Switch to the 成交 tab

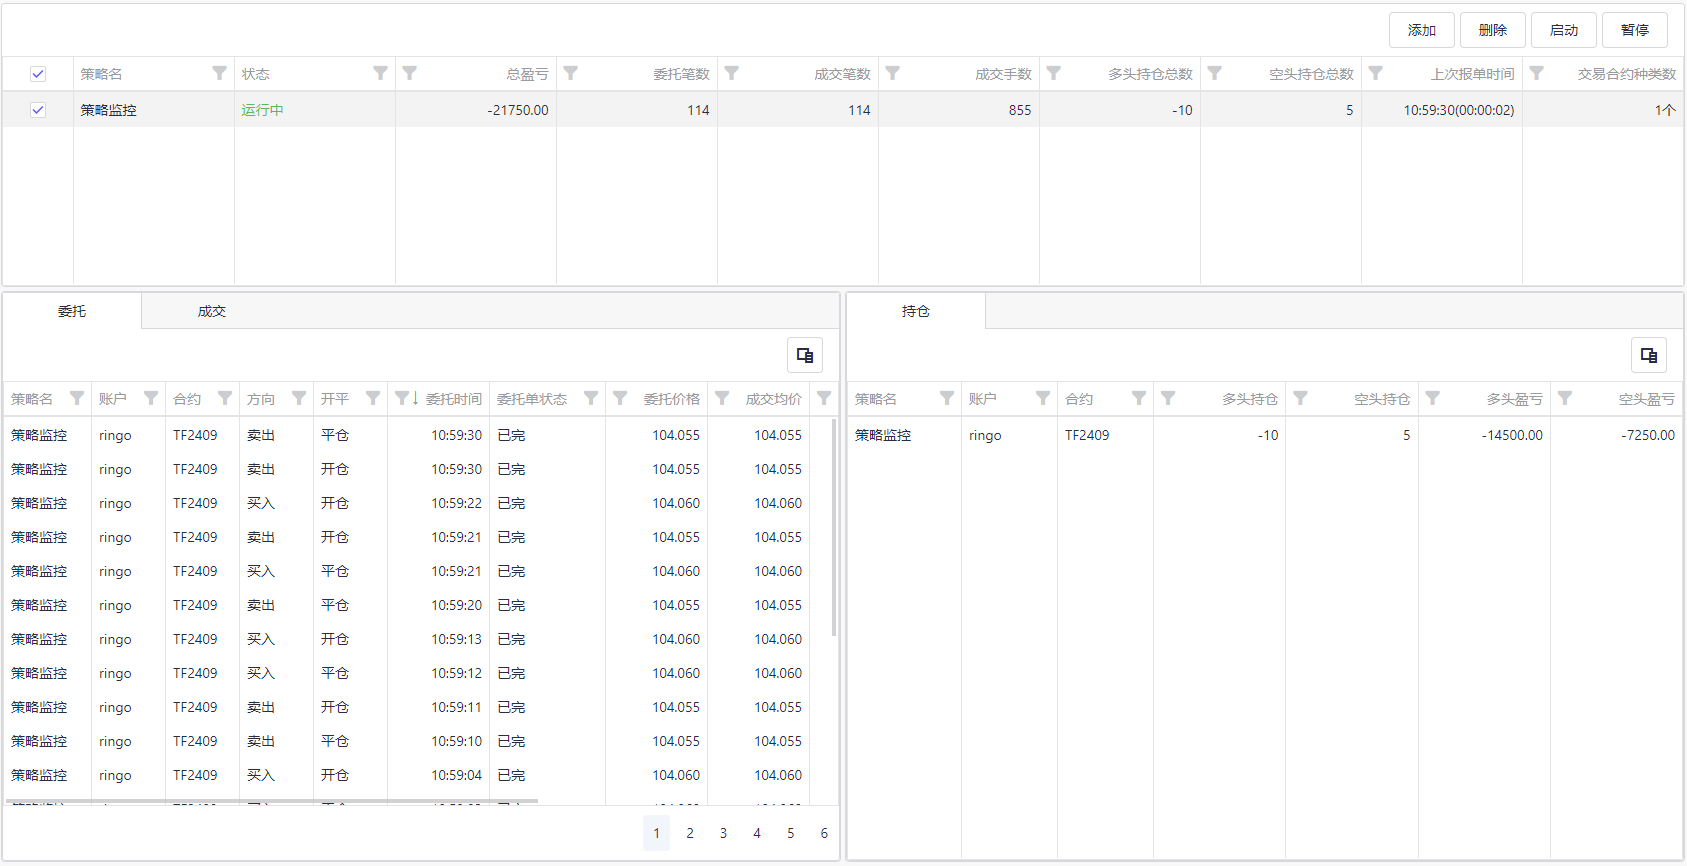pyautogui.click(x=212, y=311)
